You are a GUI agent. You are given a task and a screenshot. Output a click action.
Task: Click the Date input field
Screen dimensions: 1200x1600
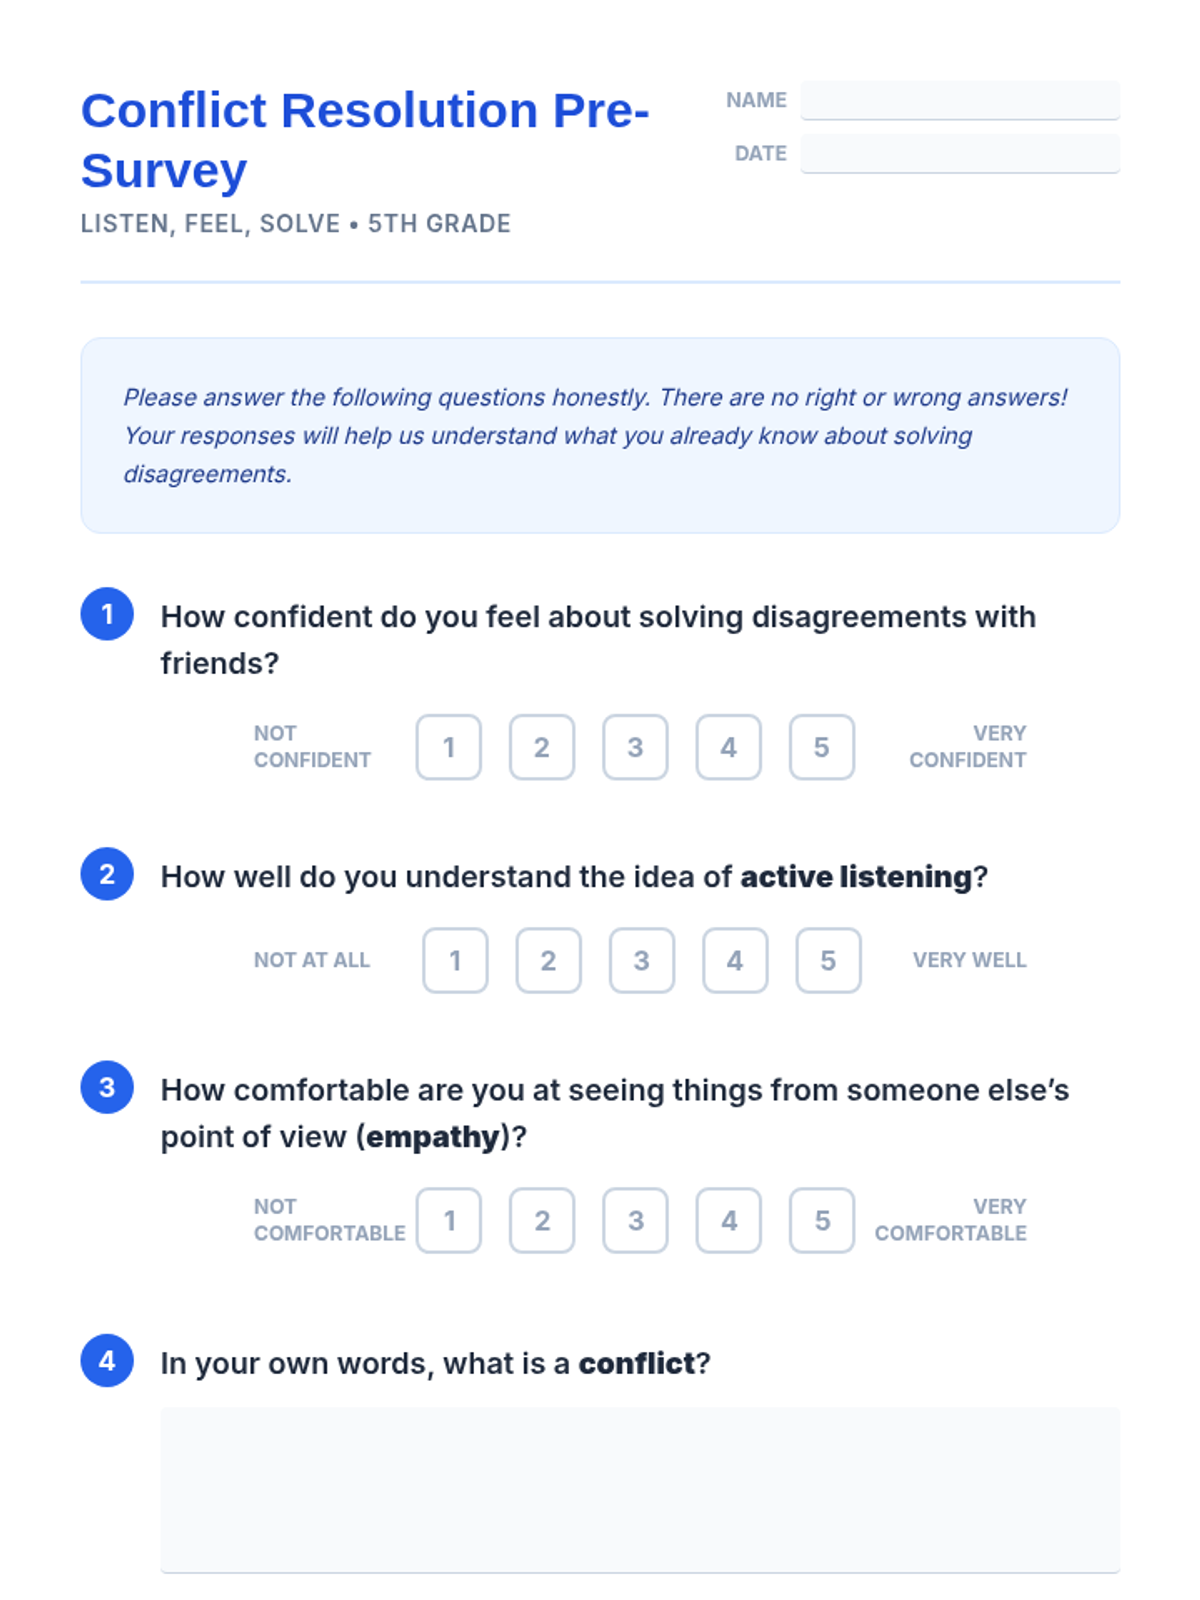pyautogui.click(x=959, y=153)
